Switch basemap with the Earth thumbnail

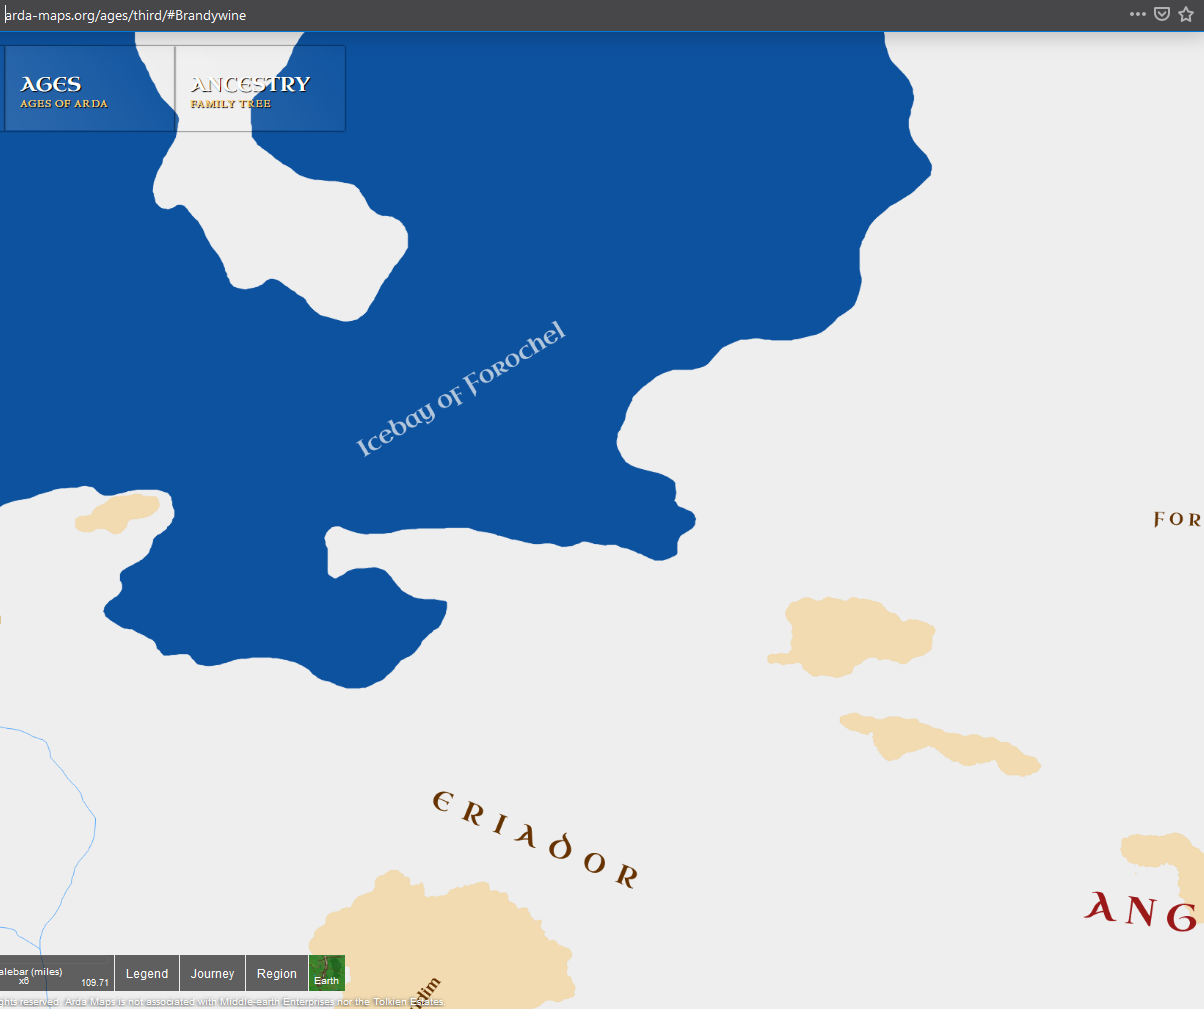(x=327, y=972)
